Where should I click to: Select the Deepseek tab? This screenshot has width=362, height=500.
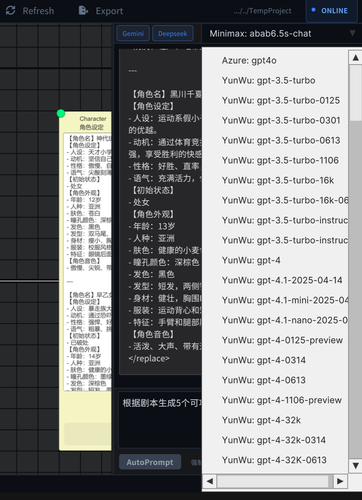pos(173,33)
